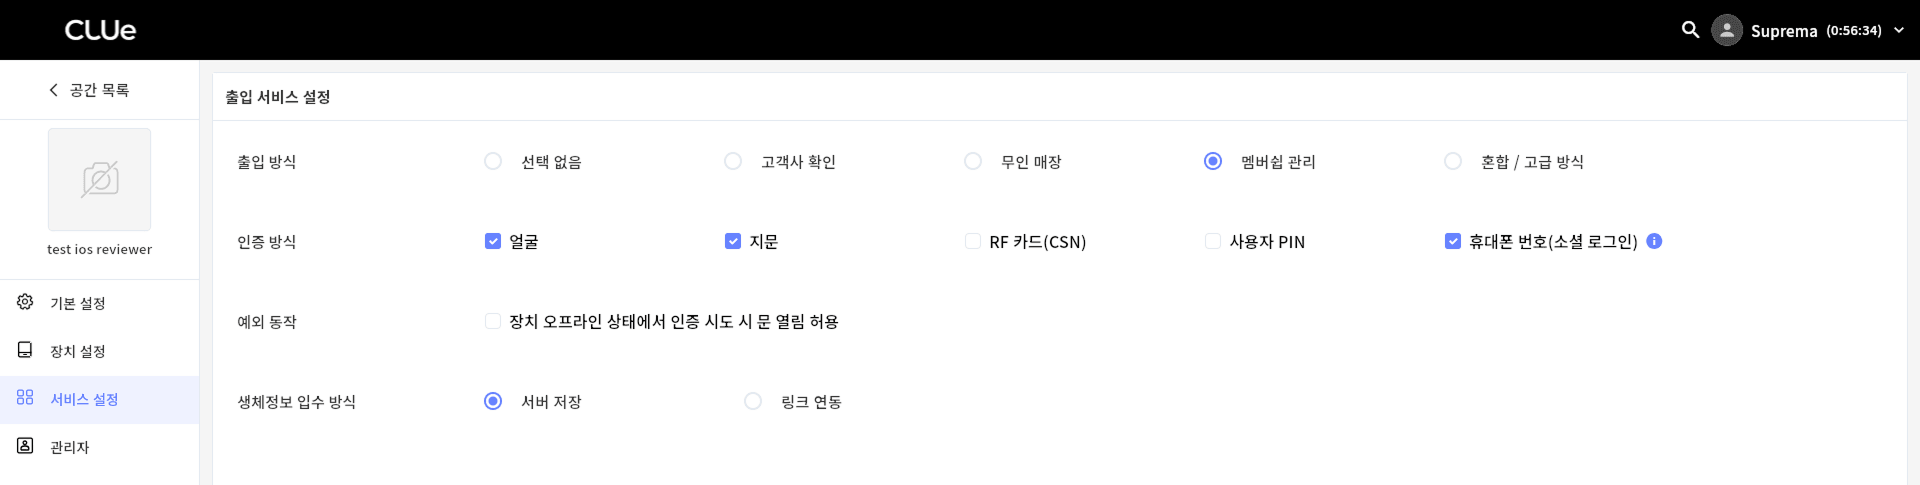
Task: Open the user profile avatar icon
Action: pos(1727,30)
